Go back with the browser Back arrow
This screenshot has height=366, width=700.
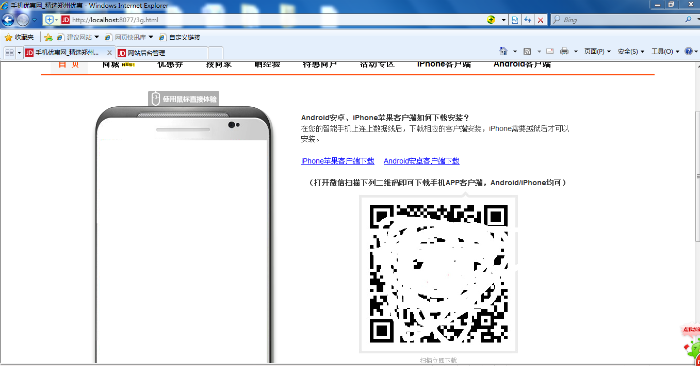(8, 20)
